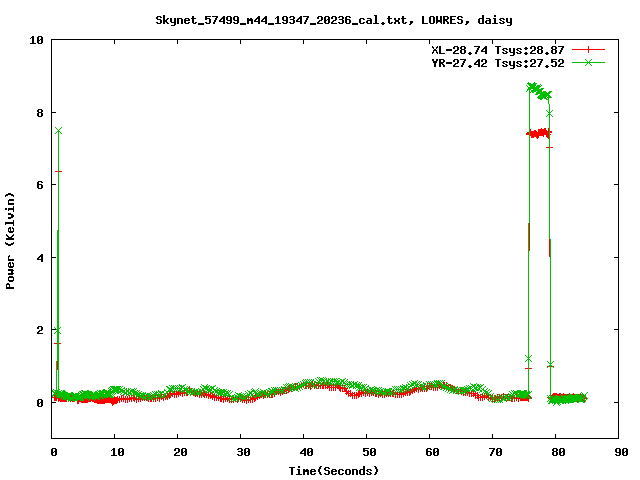The height and width of the screenshot is (480, 640).
Task: Click the green calibration plateau near 8.7 Kelvin
Action: [539, 91]
